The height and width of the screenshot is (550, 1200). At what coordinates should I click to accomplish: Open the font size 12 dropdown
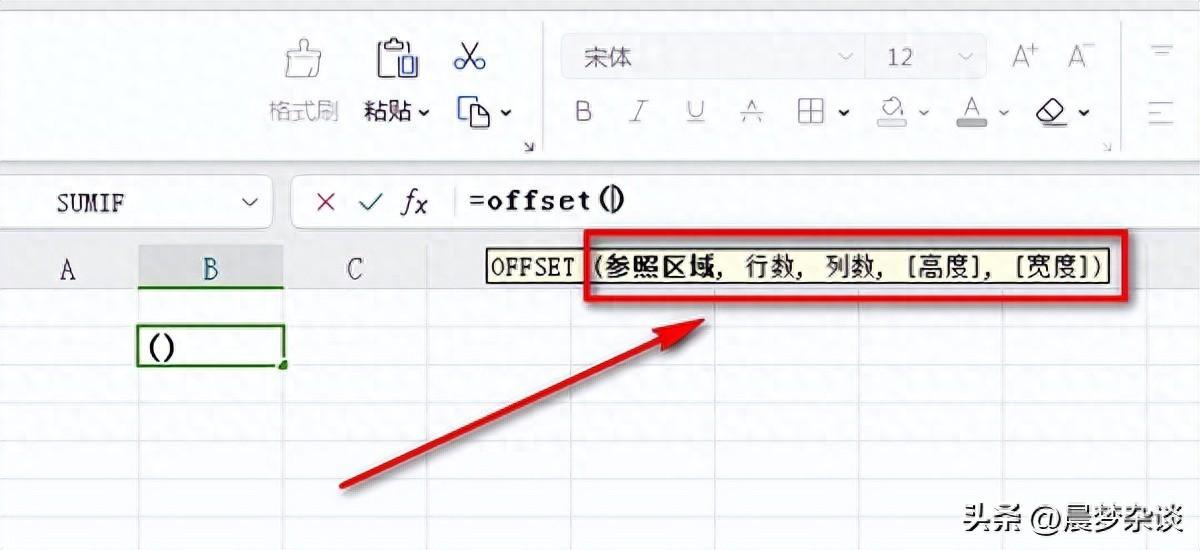pyautogui.click(x=964, y=57)
